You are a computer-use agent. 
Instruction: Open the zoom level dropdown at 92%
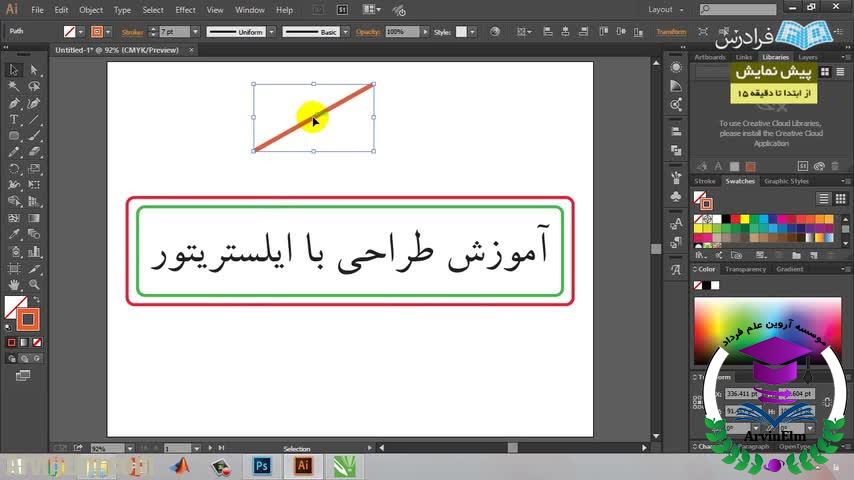click(x=130, y=448)
